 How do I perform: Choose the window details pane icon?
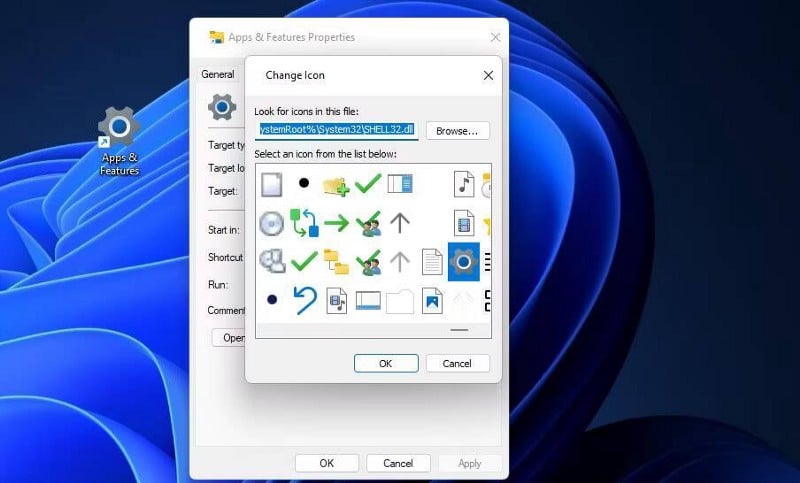pyautogui.click(x=399, y=184)
